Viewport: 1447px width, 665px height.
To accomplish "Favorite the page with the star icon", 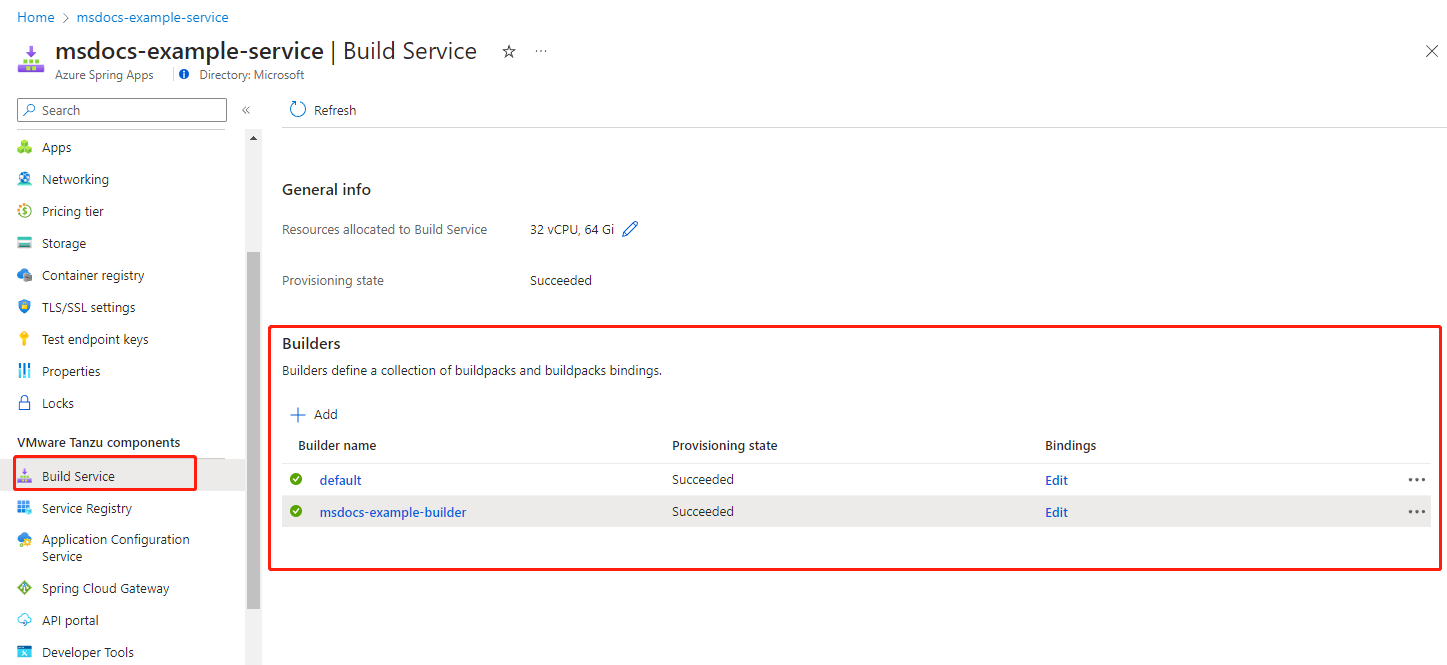I will (509, 51).
